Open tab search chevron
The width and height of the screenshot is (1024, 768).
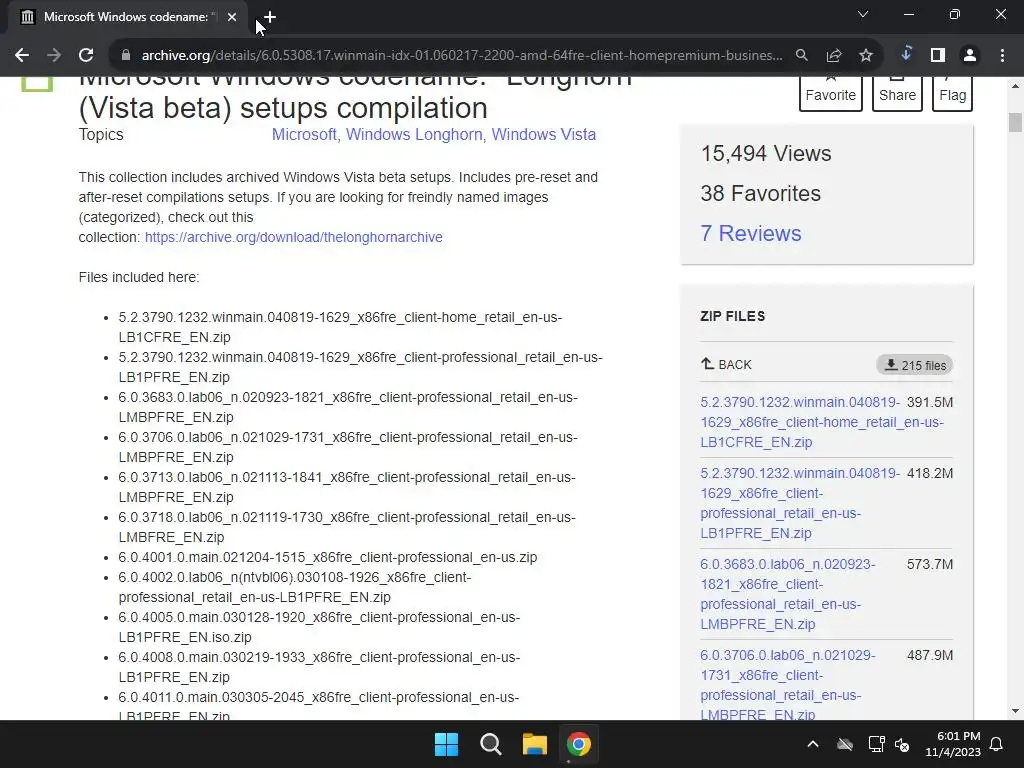tap(863, 14)
